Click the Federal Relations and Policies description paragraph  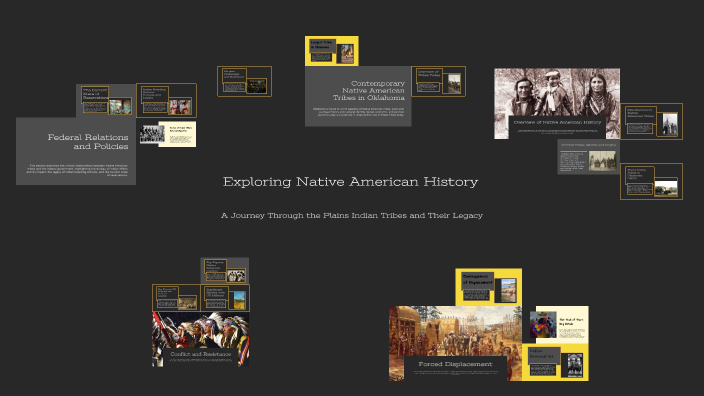(x=77, y=170)
